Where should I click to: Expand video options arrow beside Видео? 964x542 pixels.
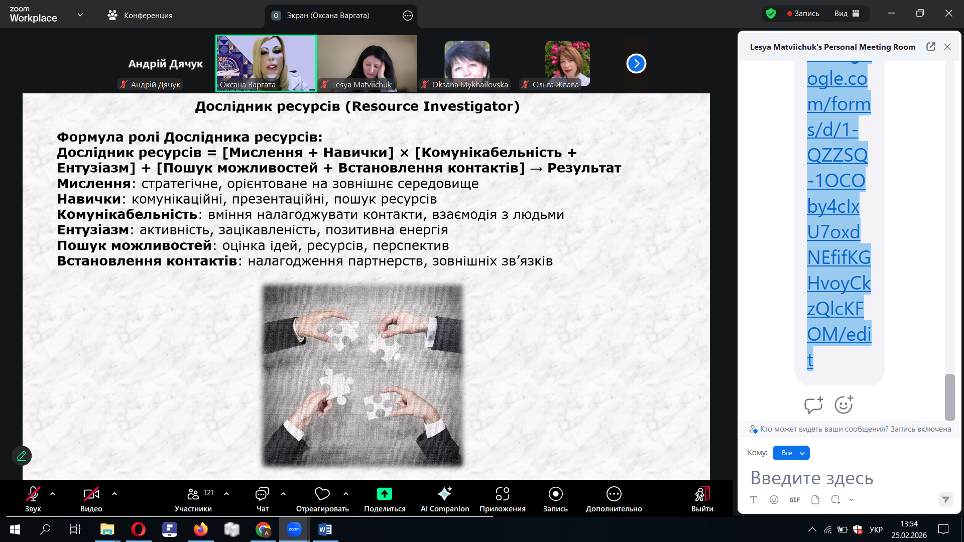[114, 493]
